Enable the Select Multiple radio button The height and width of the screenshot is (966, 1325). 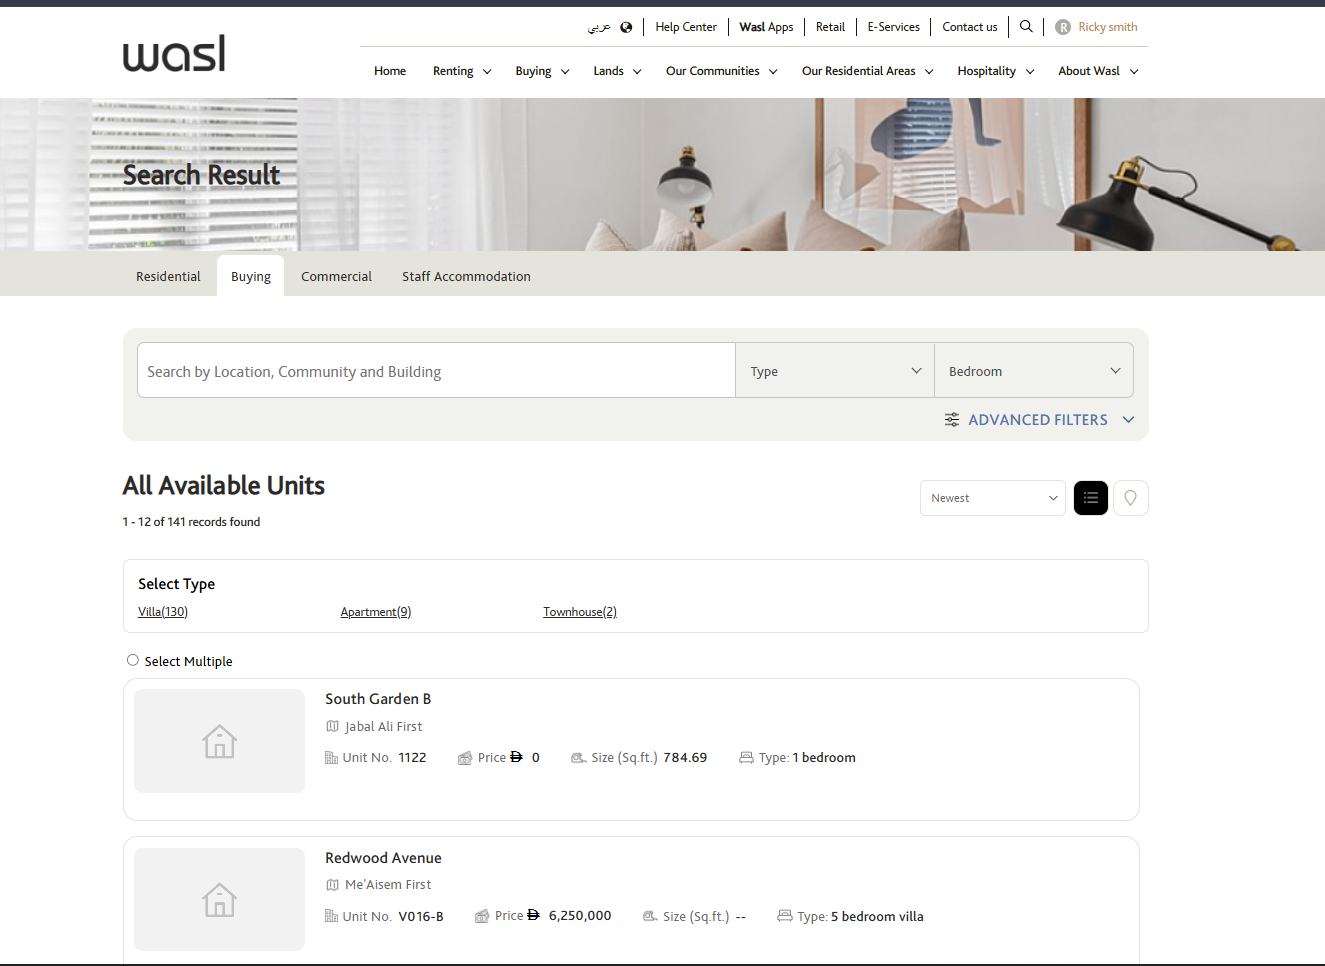point(133,660)
